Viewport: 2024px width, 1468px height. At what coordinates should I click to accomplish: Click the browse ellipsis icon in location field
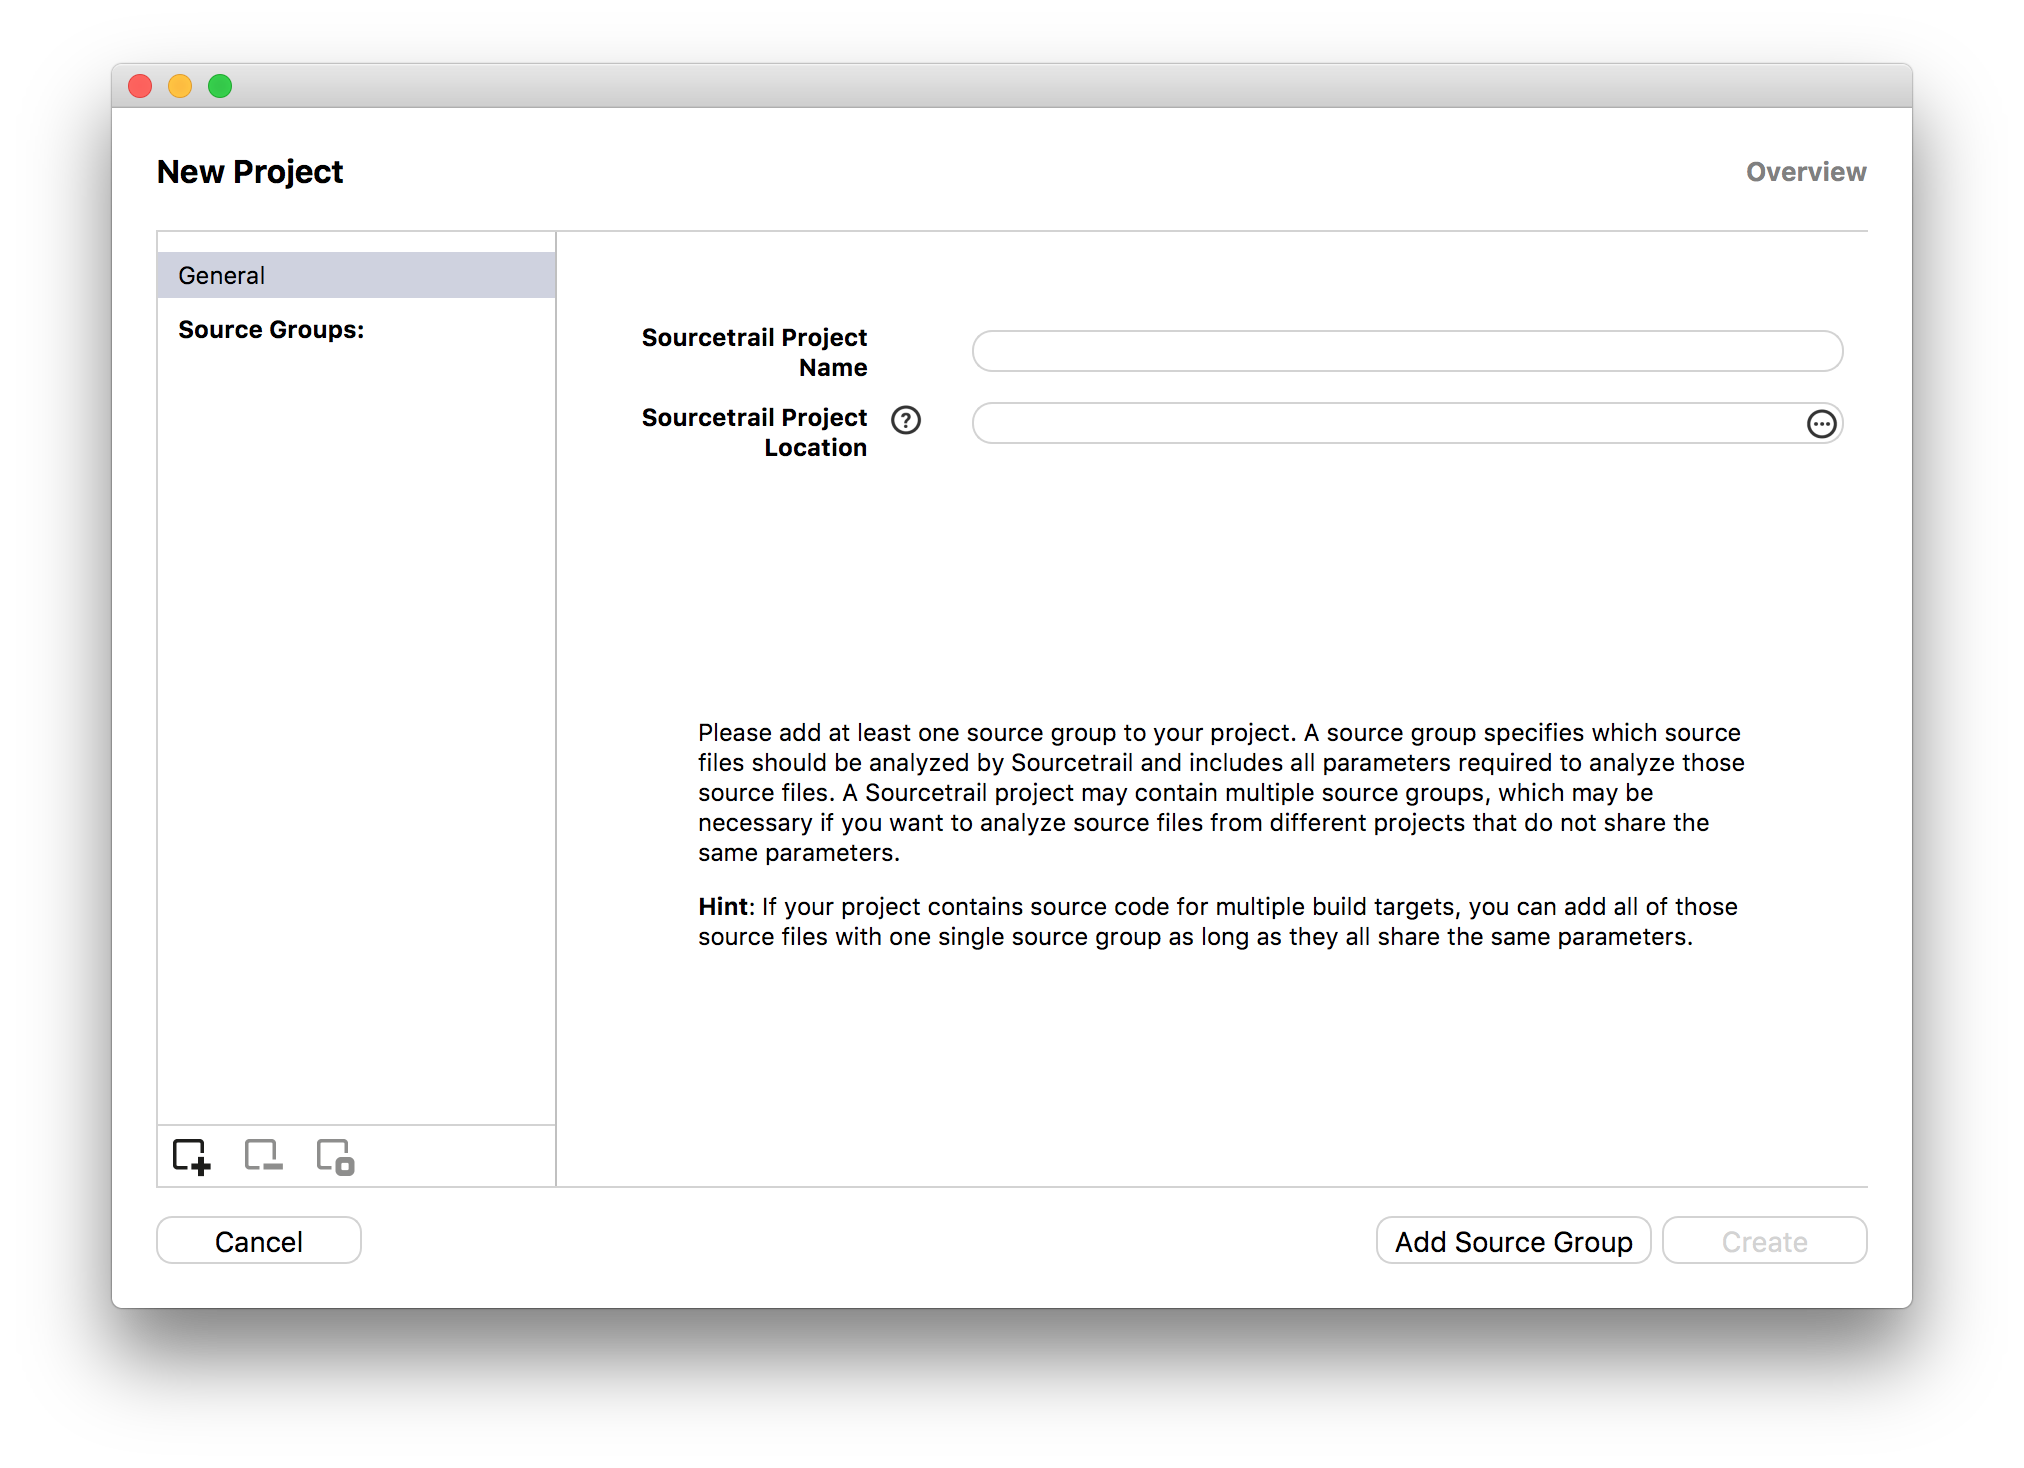(1821, 424)
